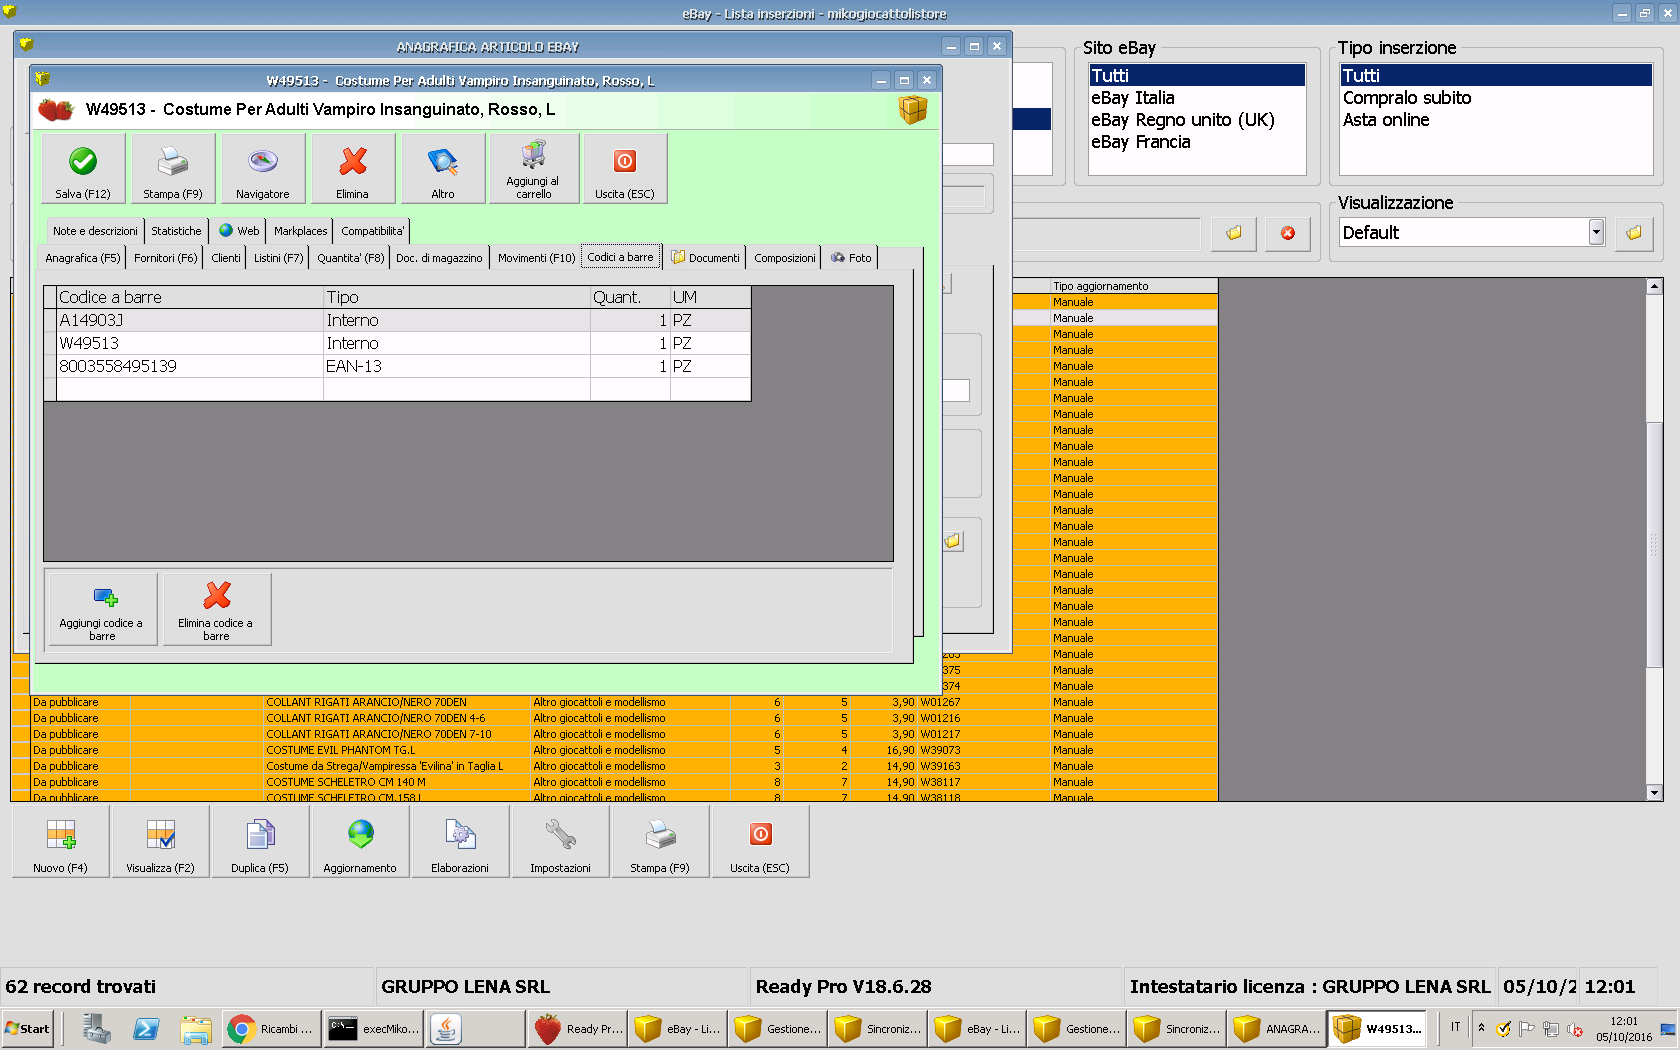The height and width of the screenshot is (1050, 1680).
Task: Open the Foto tab
Action: tap(852, 258)
